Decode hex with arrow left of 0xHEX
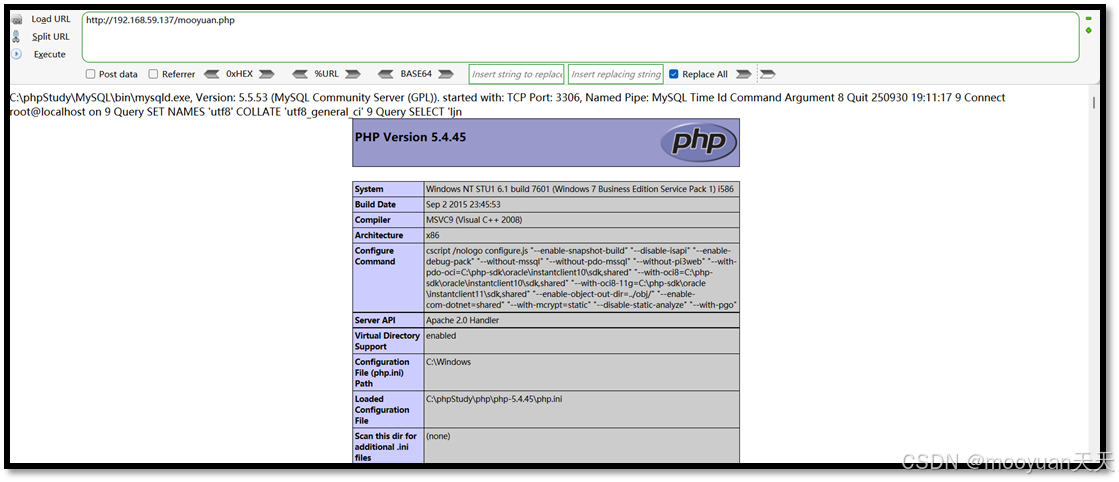 click(x=212, y=74)
